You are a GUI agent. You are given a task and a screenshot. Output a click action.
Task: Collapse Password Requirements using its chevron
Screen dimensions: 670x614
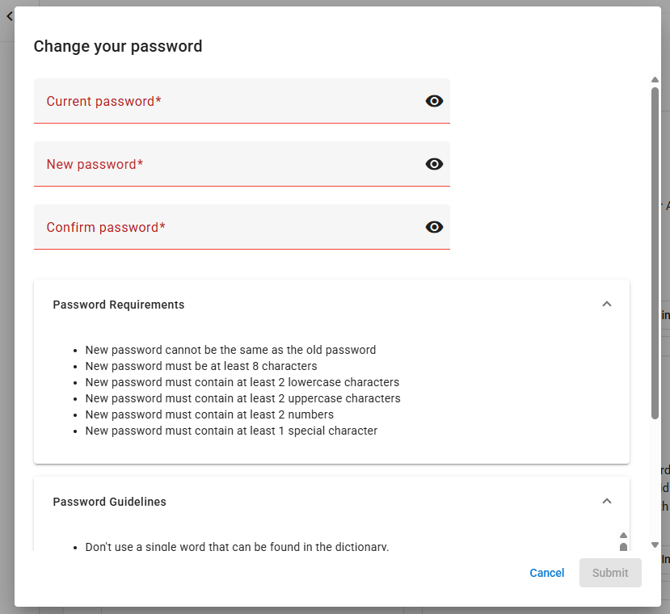(x=606, y=304)
